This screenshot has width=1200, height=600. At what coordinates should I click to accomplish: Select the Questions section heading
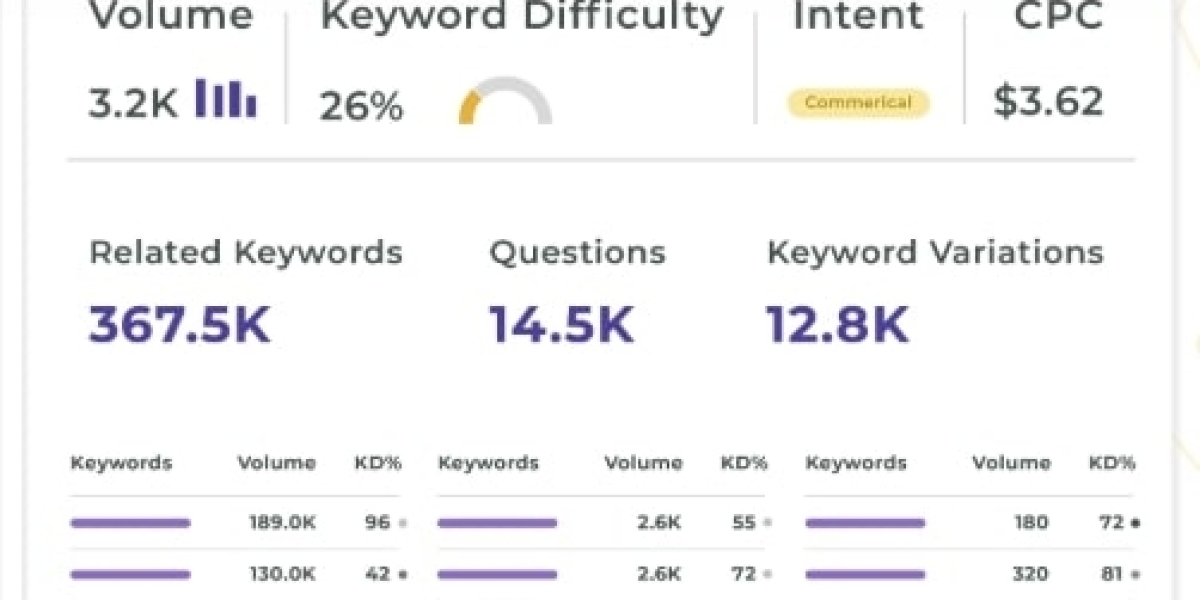coord(577,252)
